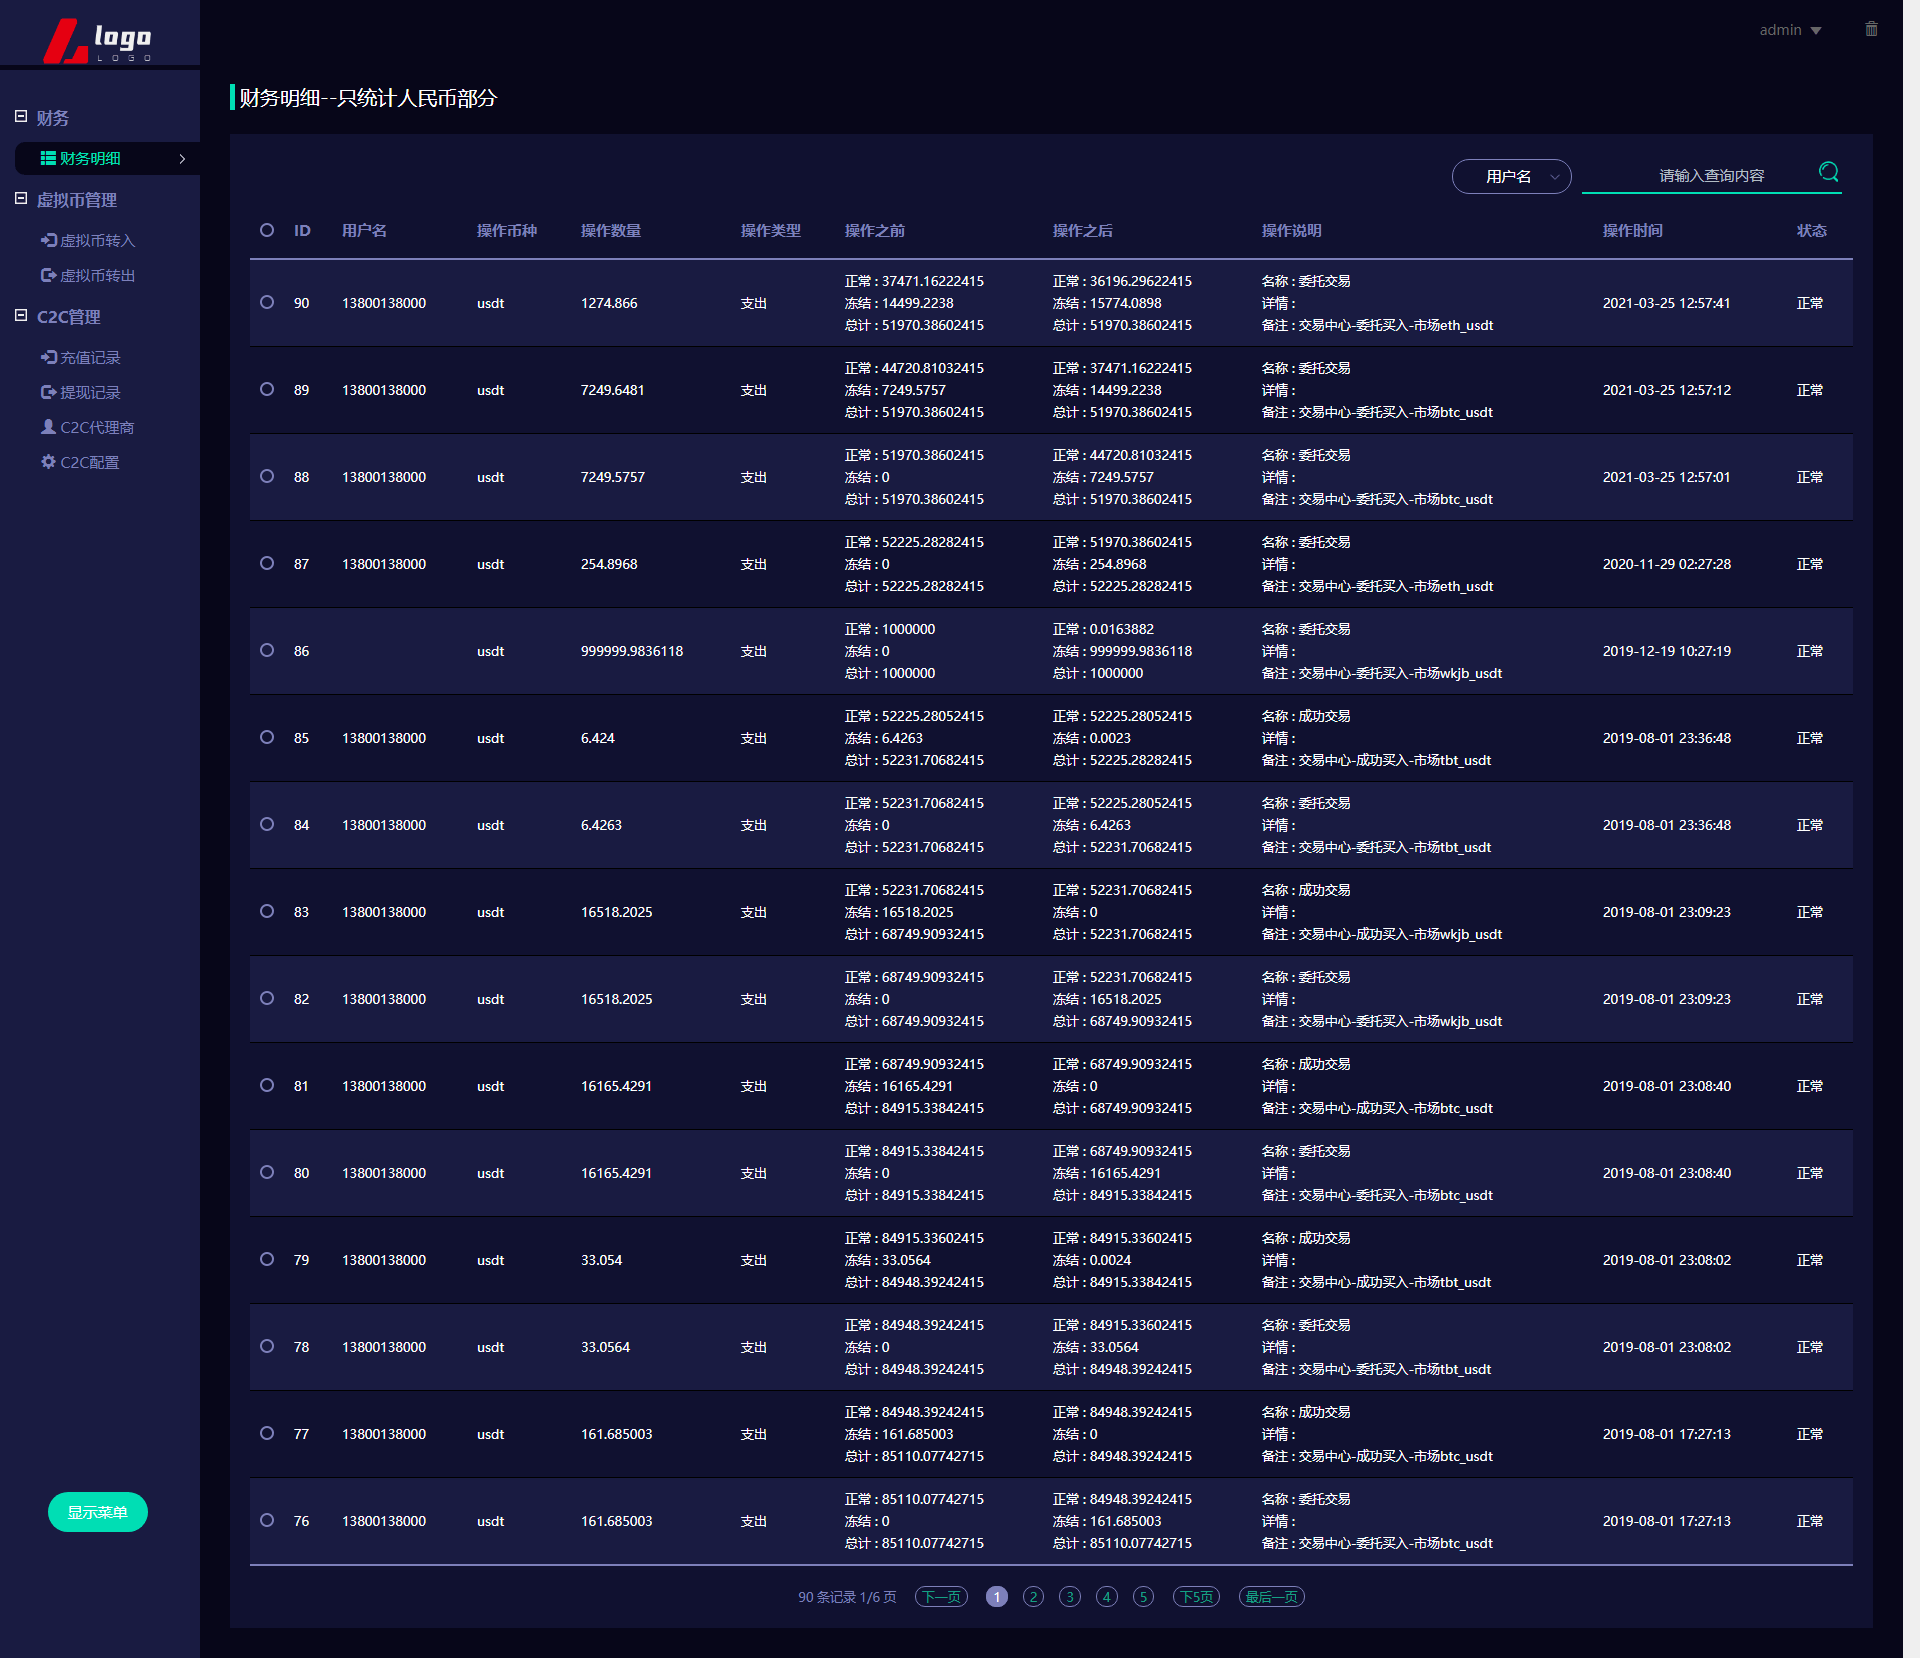Go to page 3 in pagination

[1070, 1597]
